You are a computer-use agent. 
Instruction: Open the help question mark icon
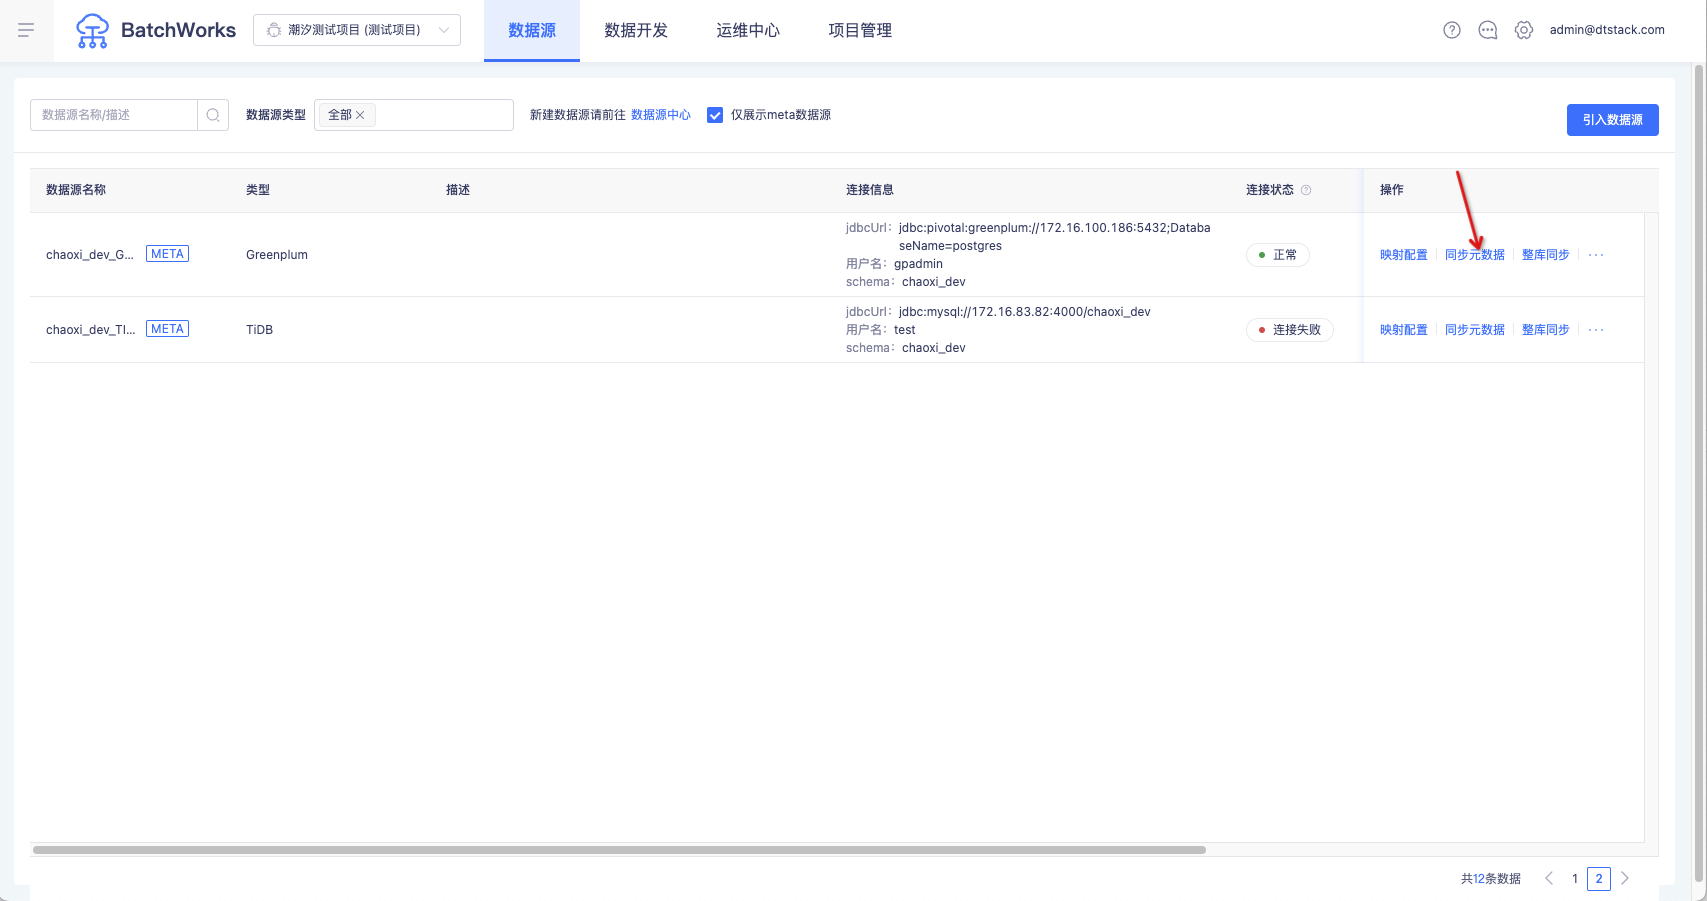click(x=1452, y=30)
